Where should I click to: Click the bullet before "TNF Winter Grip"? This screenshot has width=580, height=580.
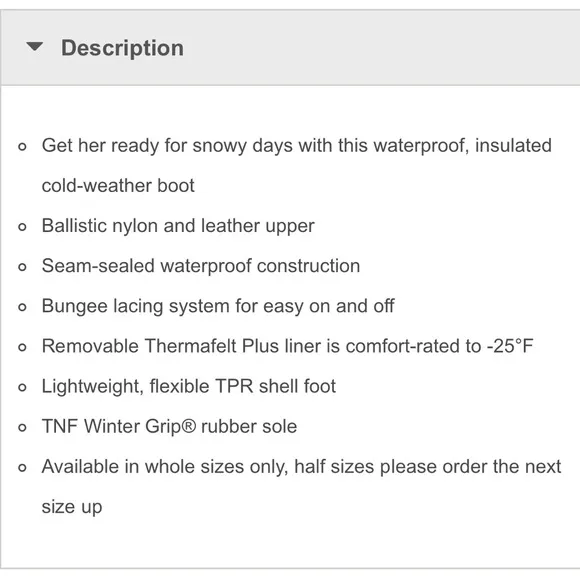pyautogui.click(x=22, y=428)
